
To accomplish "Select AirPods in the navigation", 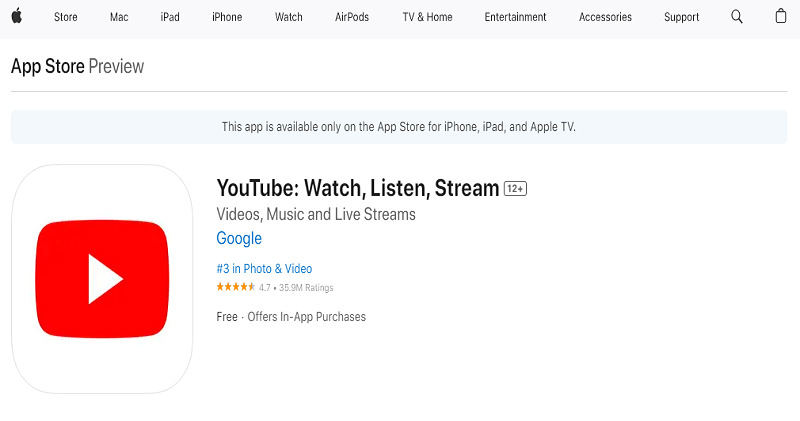I will click(x=352, y=17).
